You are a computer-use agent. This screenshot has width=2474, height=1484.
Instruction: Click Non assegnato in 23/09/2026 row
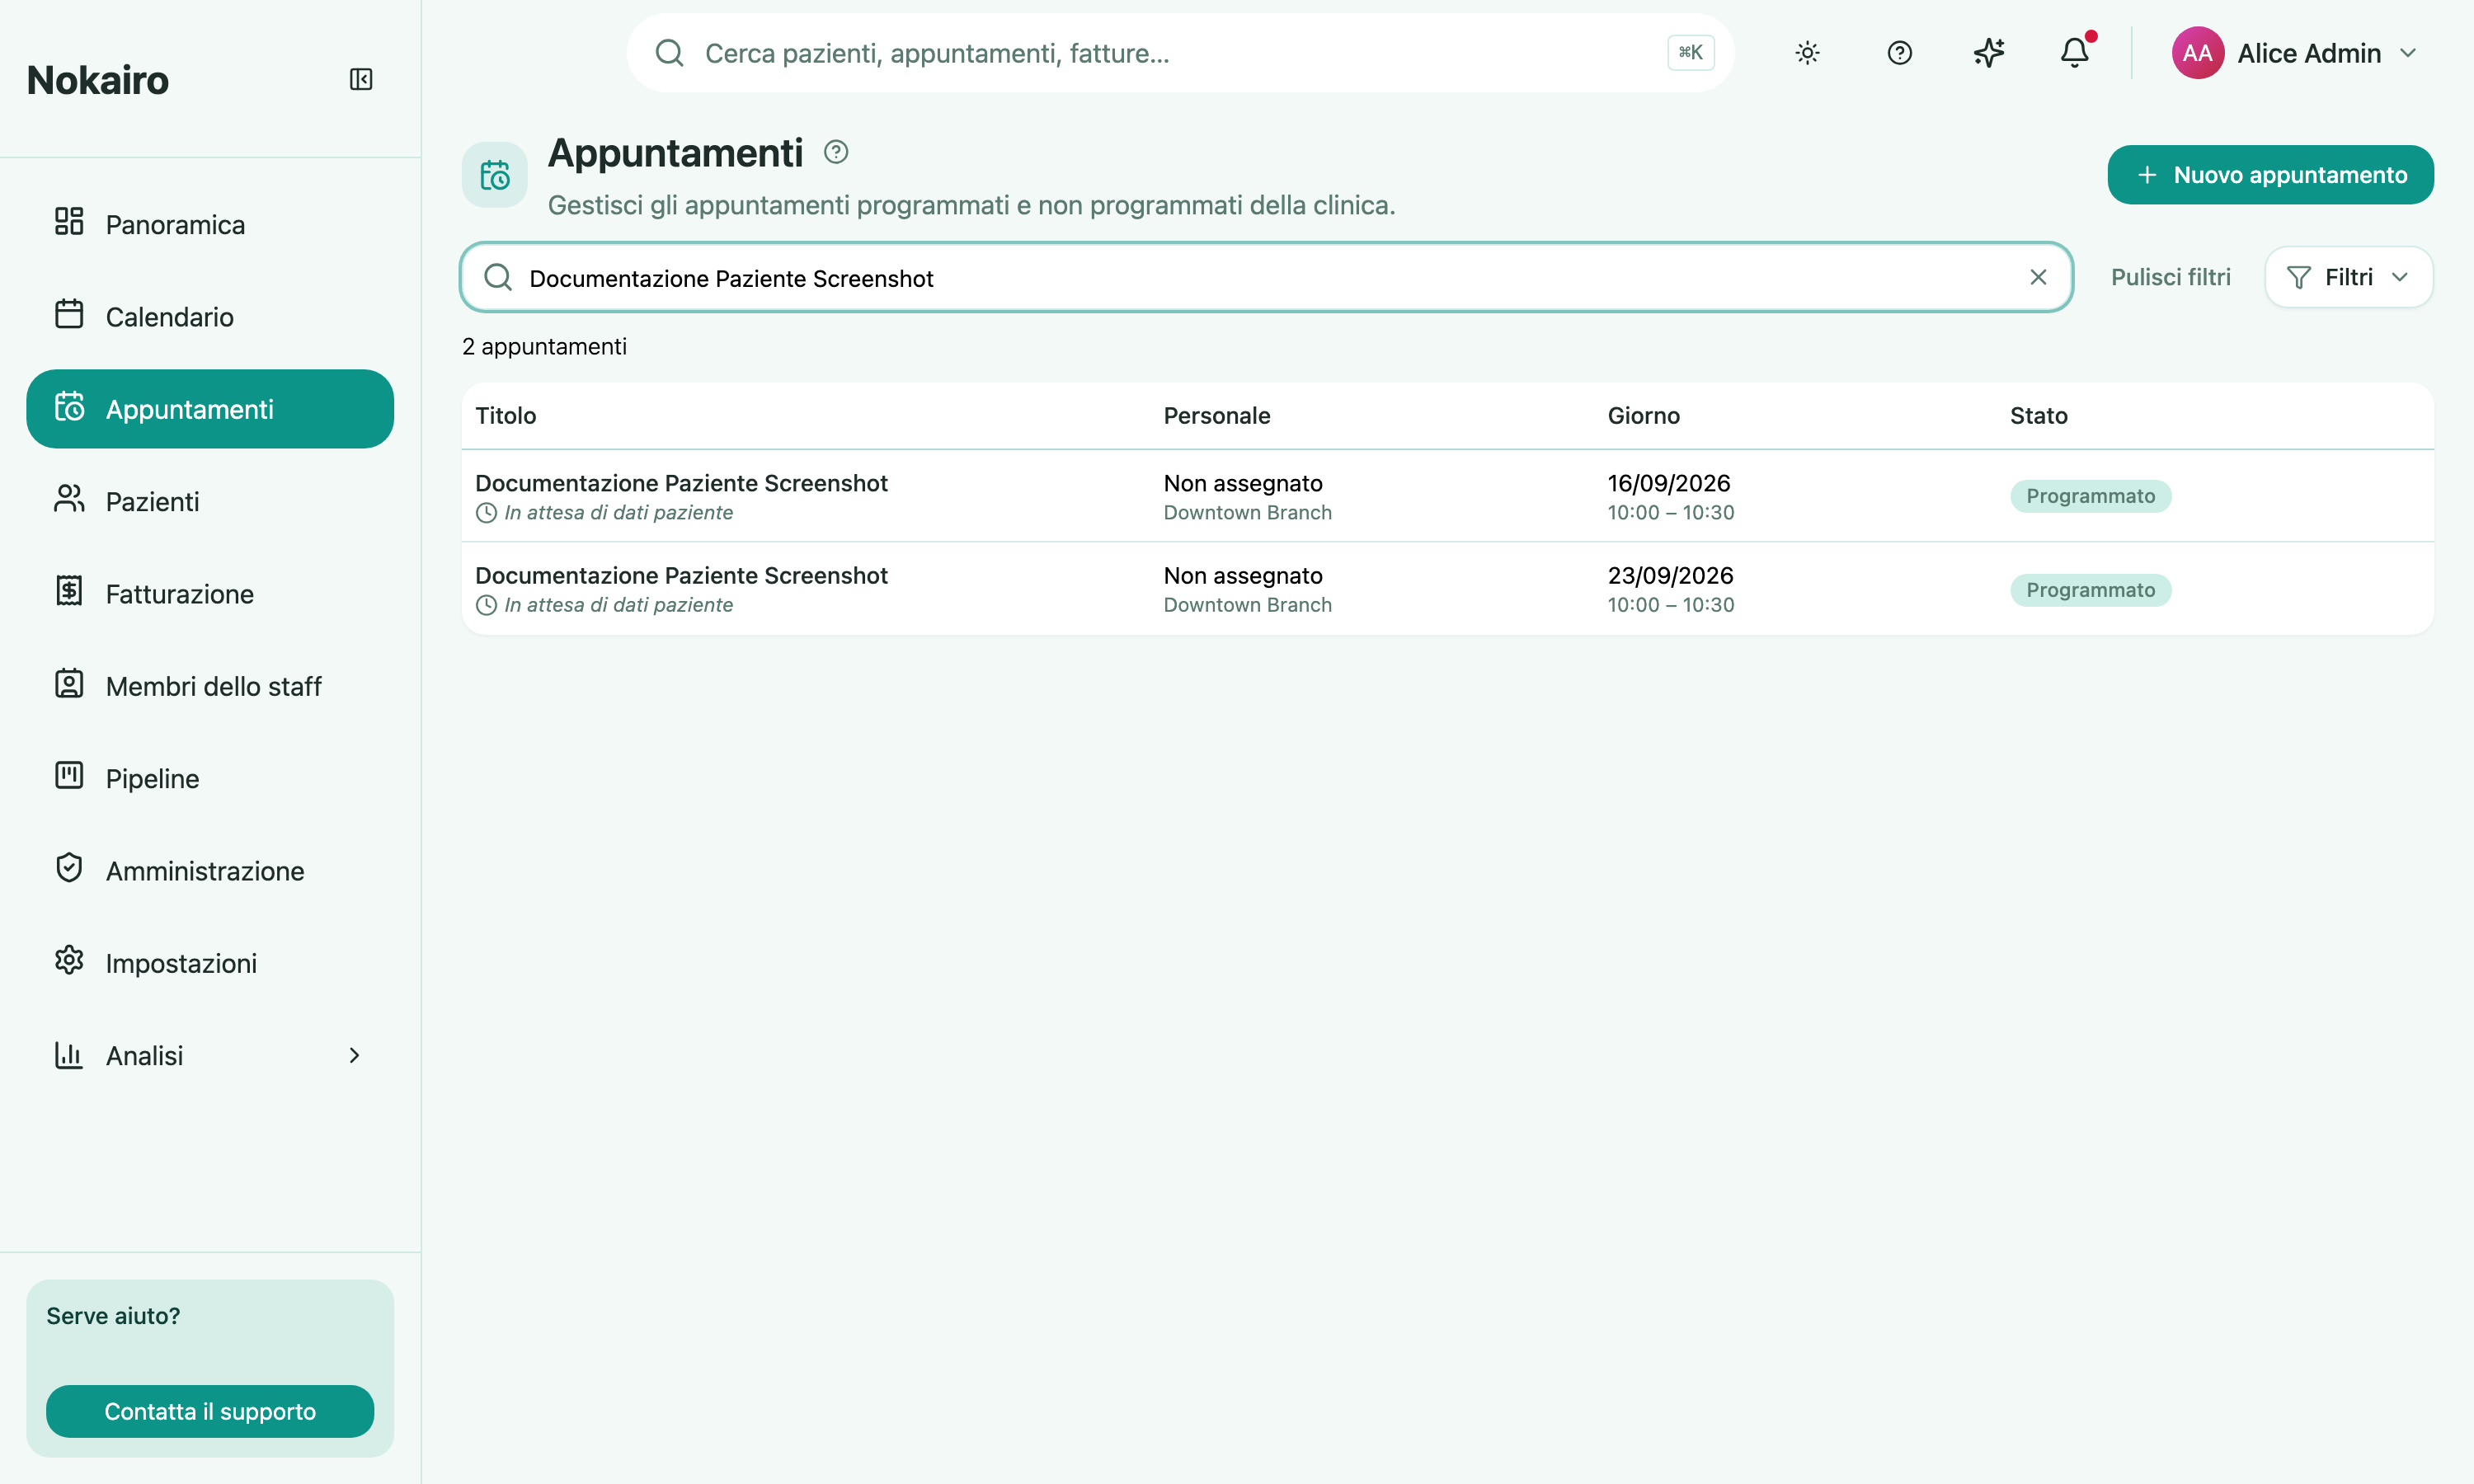(x=1242, y=575)
